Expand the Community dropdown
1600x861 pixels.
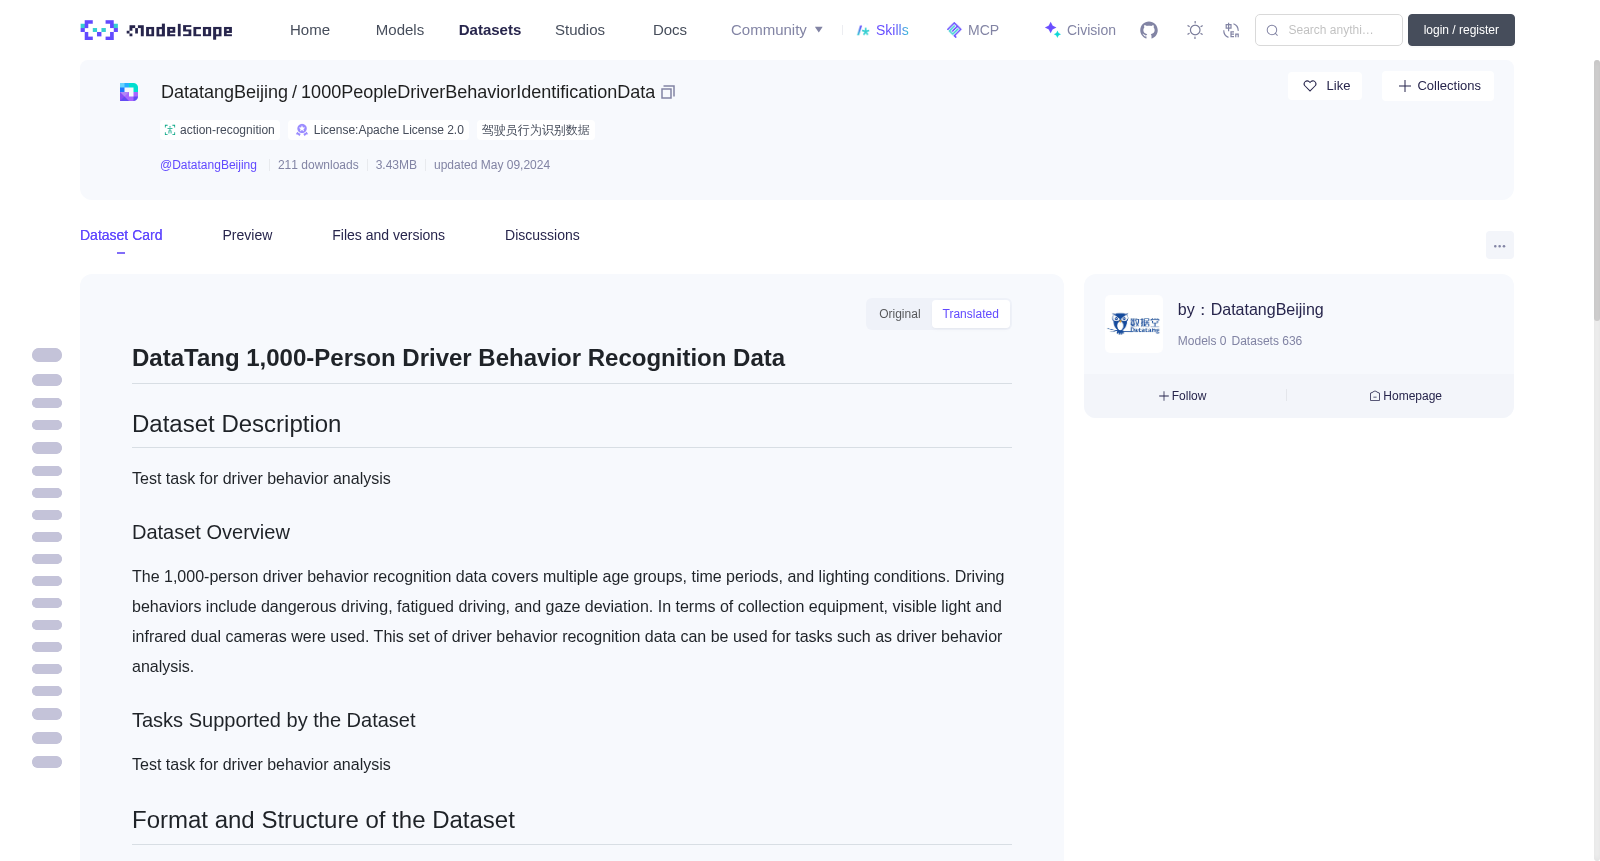pos(777,30)
